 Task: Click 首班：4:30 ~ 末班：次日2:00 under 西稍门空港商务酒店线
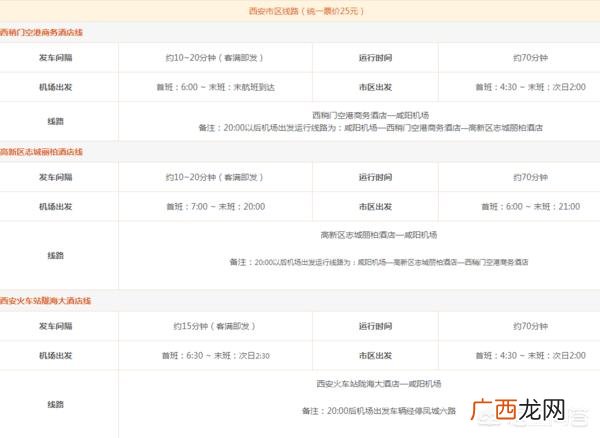[x=530, y=87]
